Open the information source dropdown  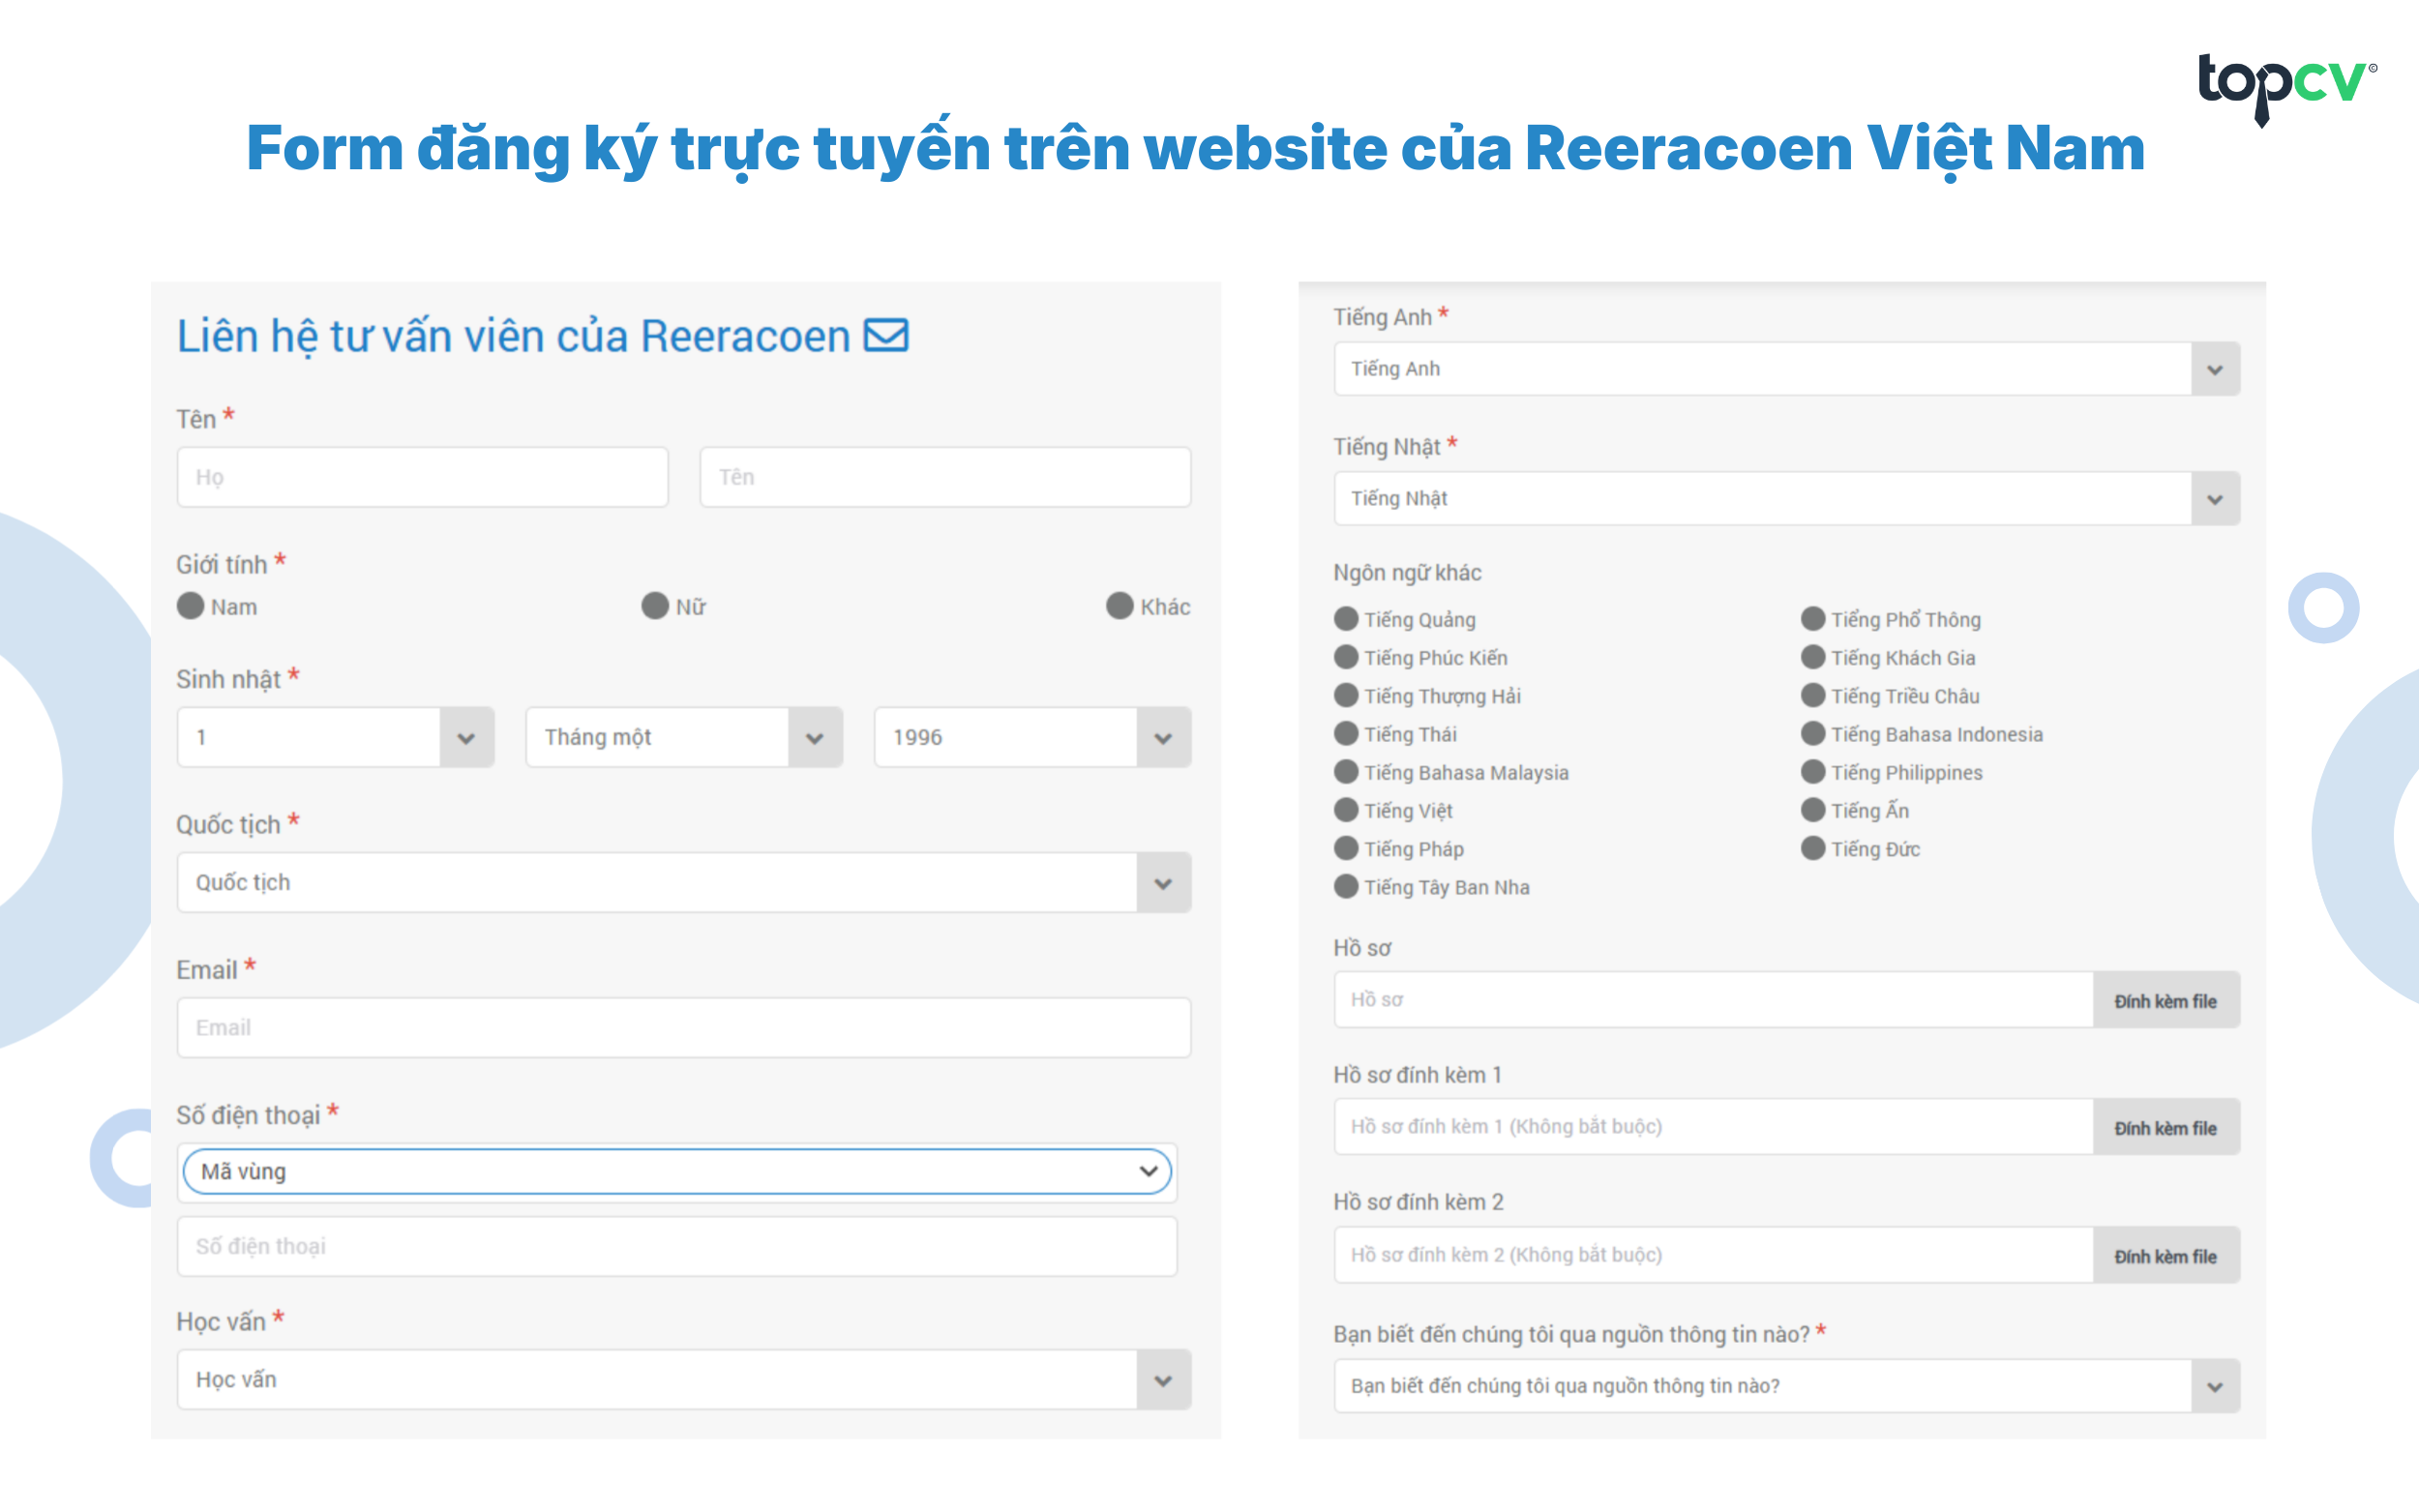coord(1786,1386)
